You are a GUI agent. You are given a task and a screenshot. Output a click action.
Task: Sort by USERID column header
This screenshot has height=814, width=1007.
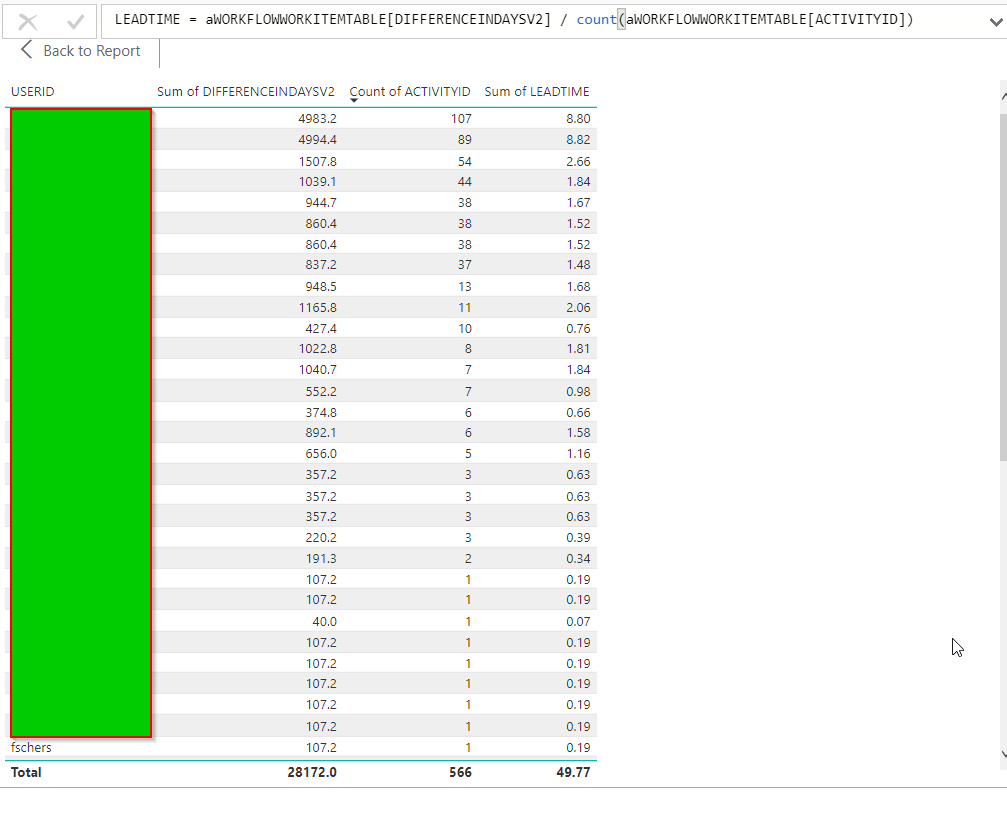coord(33,91)
